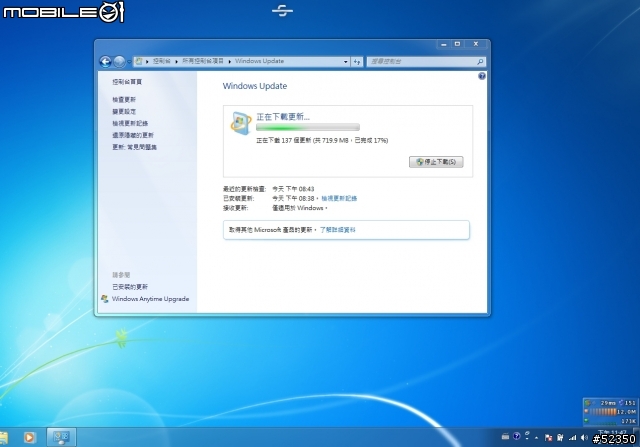Click the volume speaker tray icon
The width and height of the screenshot is (640, 447).
(584, 438)
